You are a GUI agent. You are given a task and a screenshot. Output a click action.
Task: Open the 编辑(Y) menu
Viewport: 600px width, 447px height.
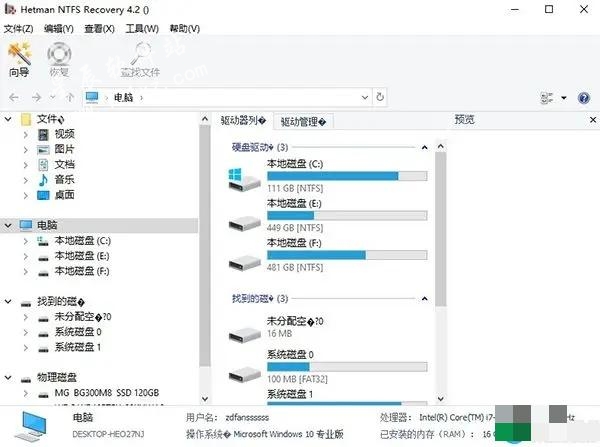coord(59,29)
